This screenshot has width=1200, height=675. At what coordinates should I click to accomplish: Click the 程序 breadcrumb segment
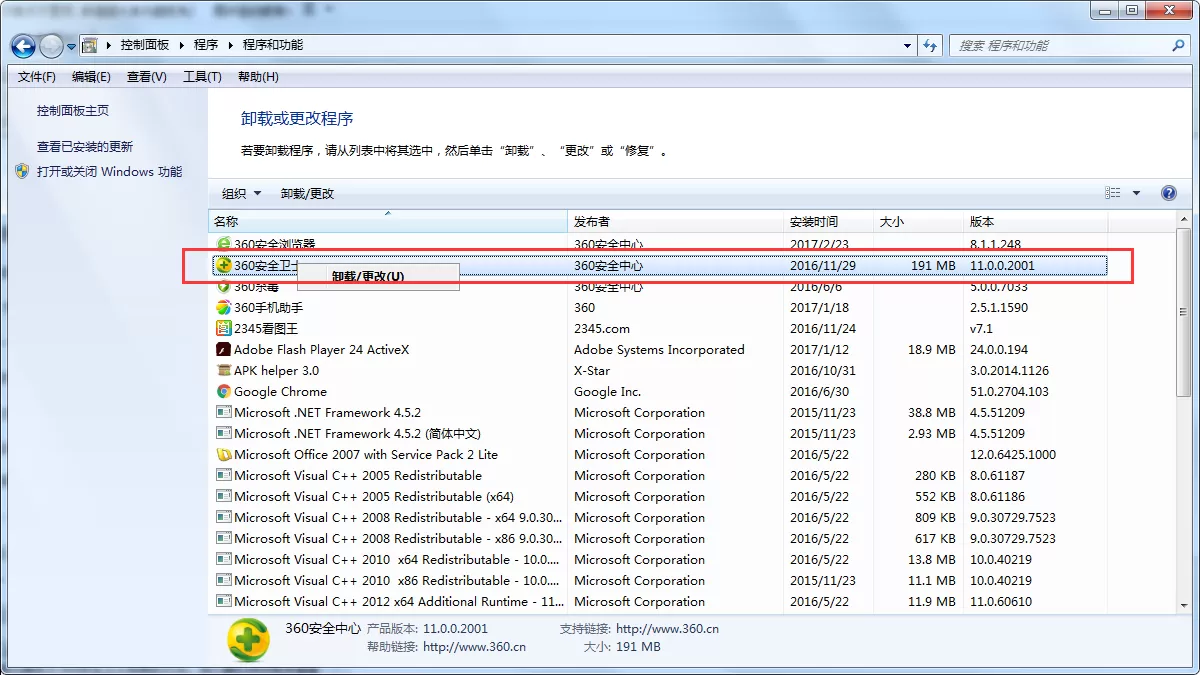206,46
